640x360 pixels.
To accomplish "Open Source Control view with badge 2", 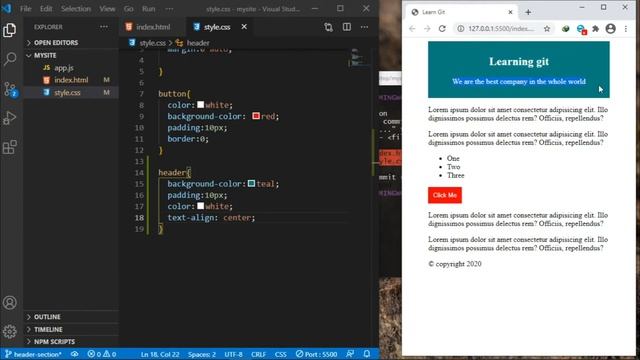I will (10, 89).
